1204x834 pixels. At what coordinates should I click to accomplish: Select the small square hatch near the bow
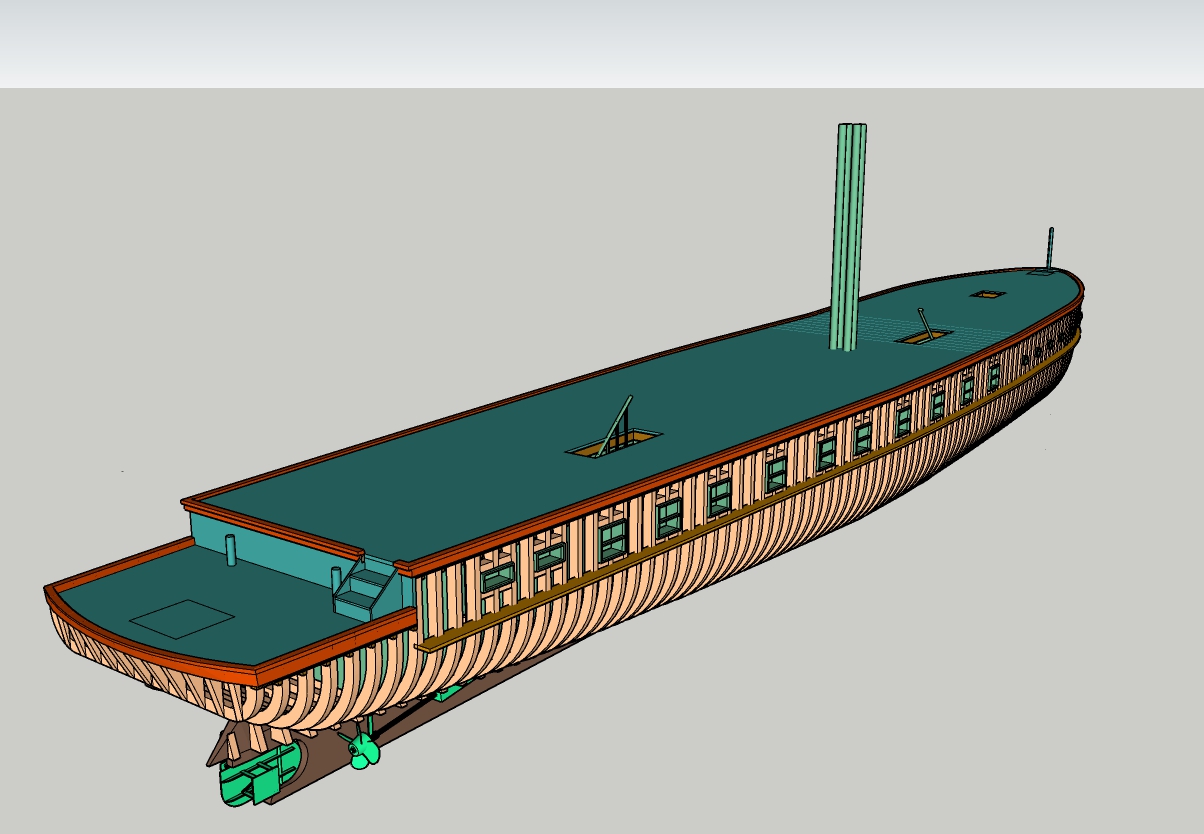pyautogui.click(x=987, y=294)
